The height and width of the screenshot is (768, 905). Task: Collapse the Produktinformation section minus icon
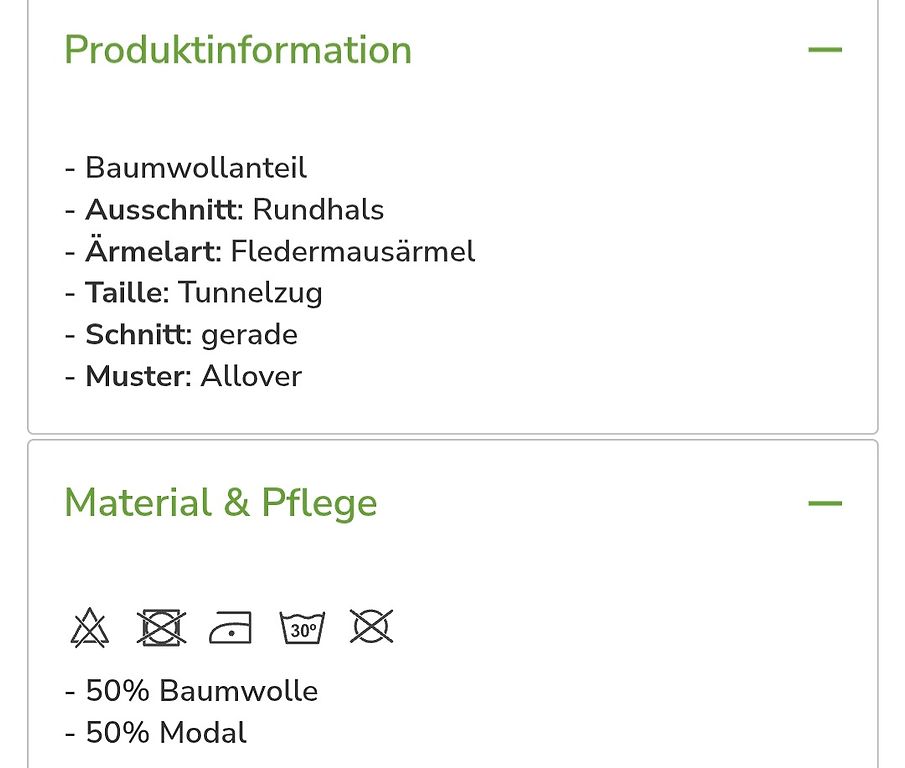825,50
